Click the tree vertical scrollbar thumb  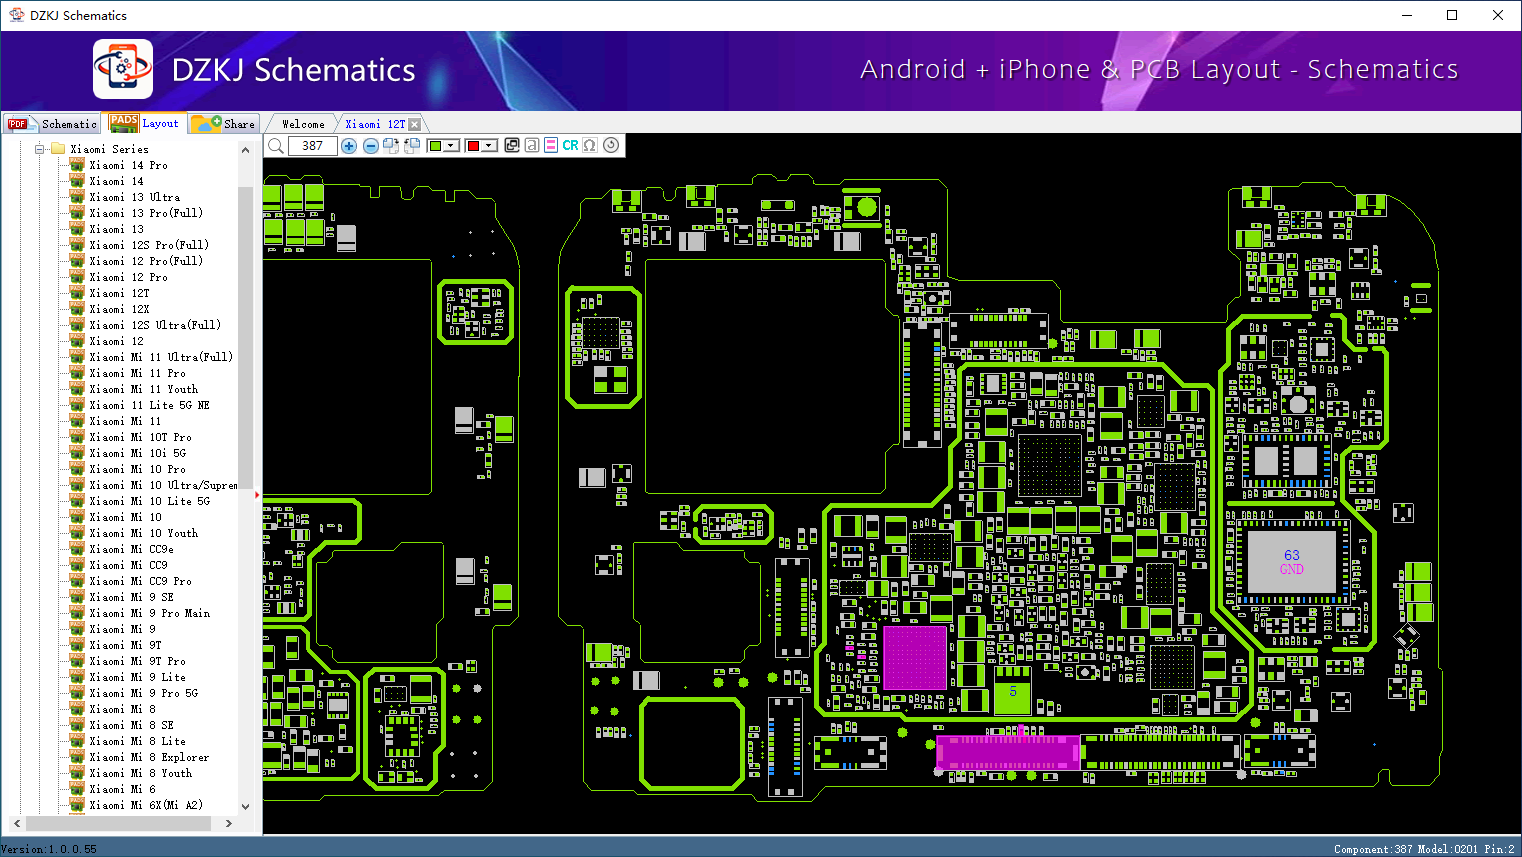(246, 337)
